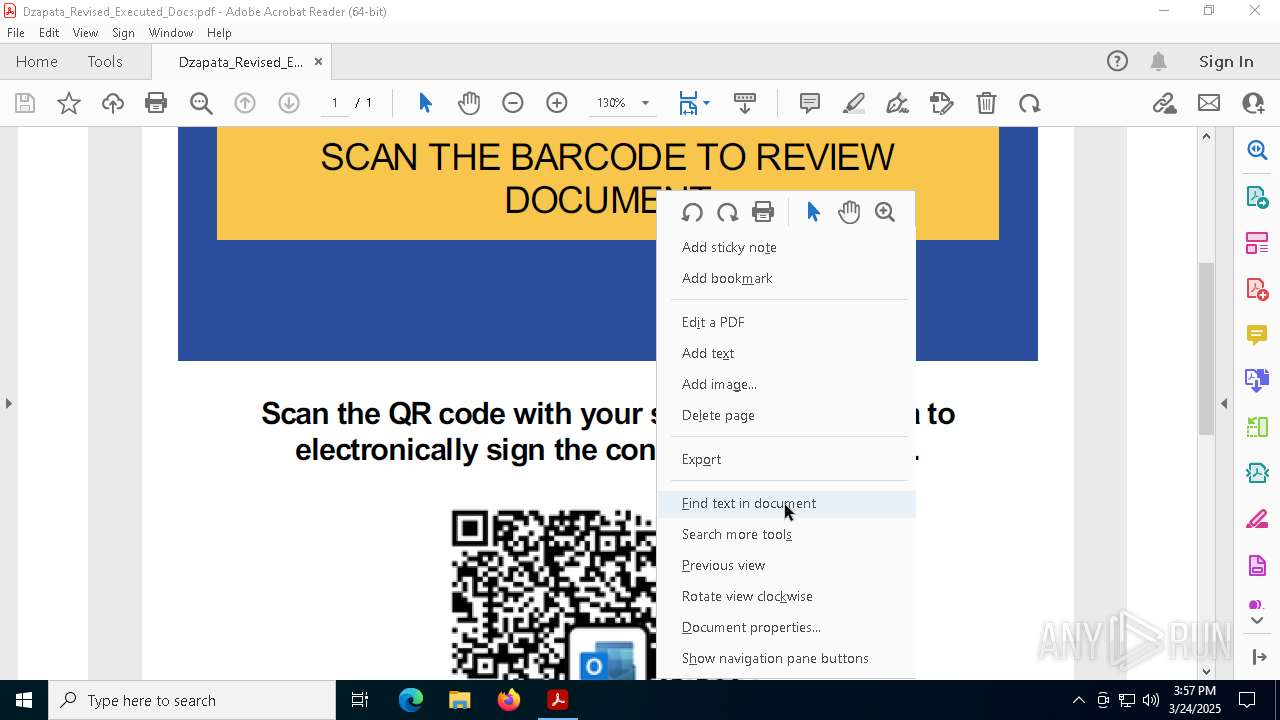Rotate page with circular arrow icon

click(1030, 103)
